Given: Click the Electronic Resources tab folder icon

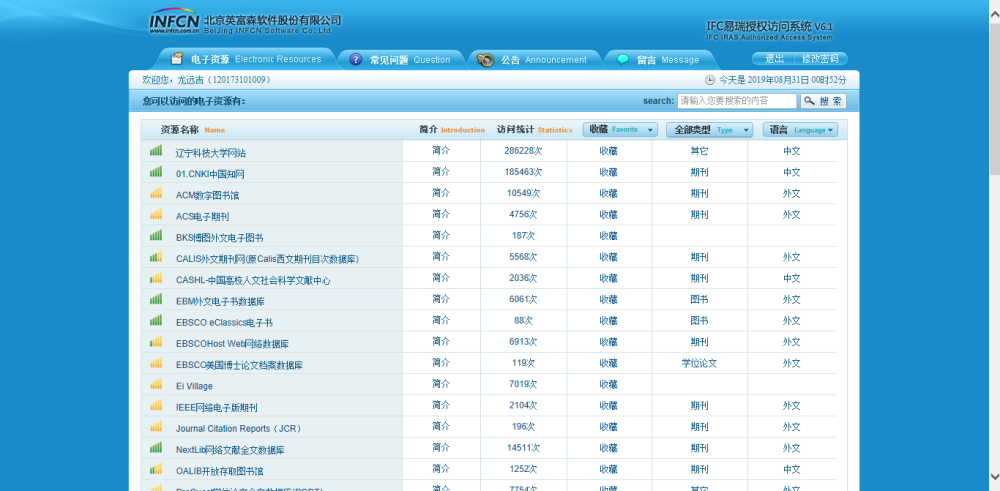Looking at the screenshot, I should pos(177,59).
